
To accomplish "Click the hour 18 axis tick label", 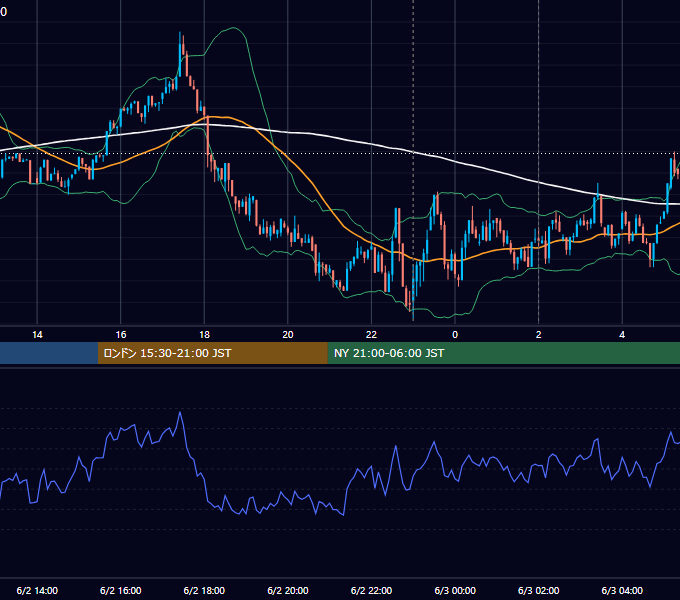I will coord(204,335).
